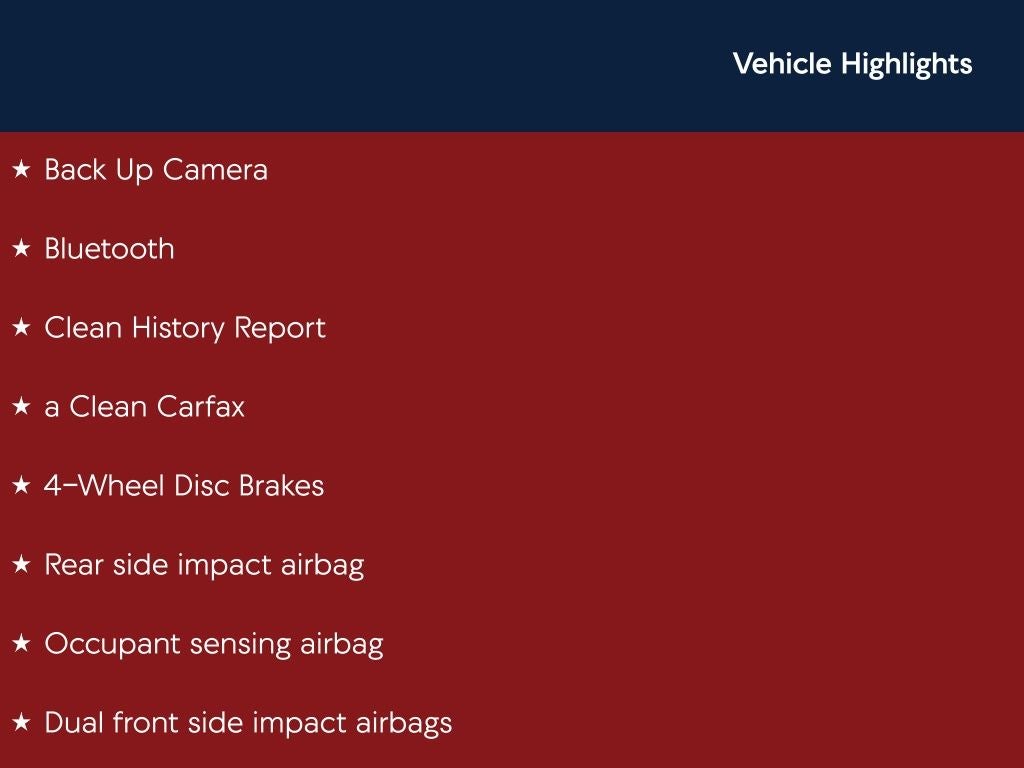Select the Bluetooth highlight text
The height and width of the screenshot is (768, 1024).
(x=109, y=249)
